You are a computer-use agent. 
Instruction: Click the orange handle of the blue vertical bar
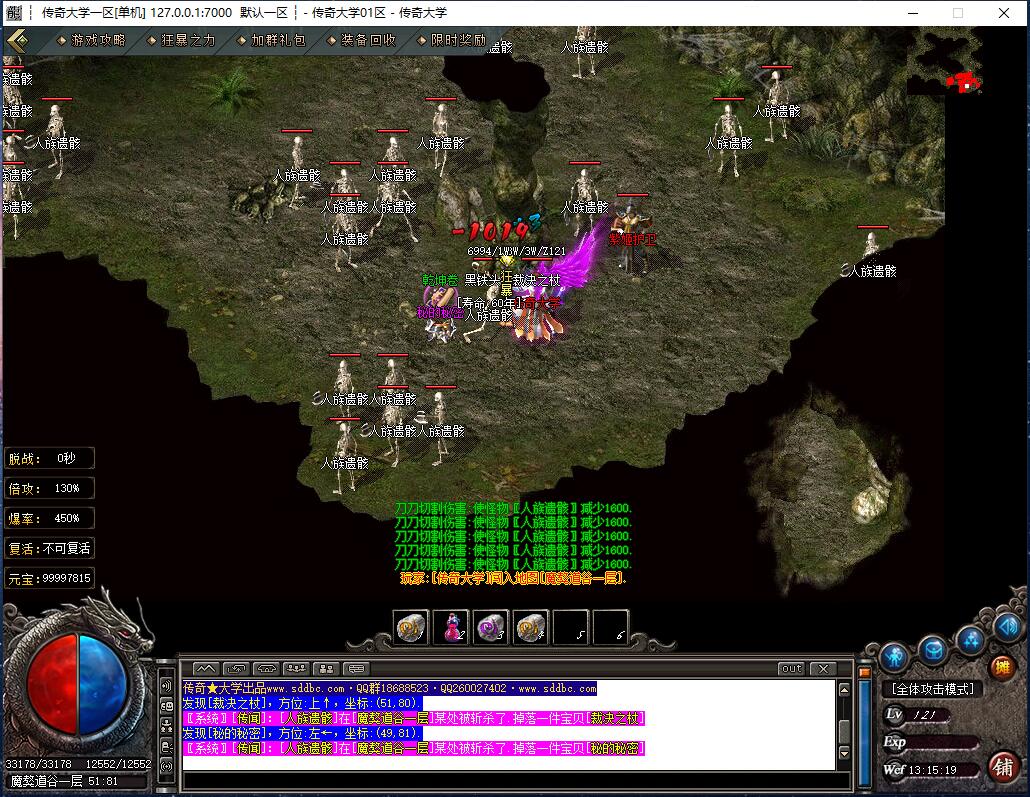[x=864, y=672]
